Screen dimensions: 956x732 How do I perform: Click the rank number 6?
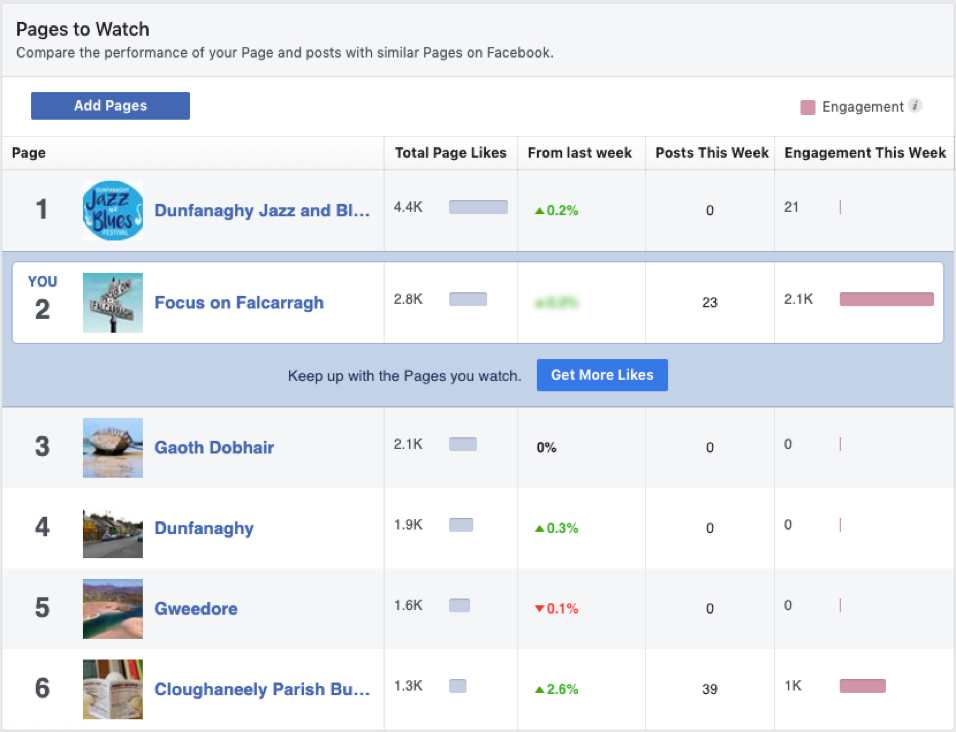(x=42, y=688)
